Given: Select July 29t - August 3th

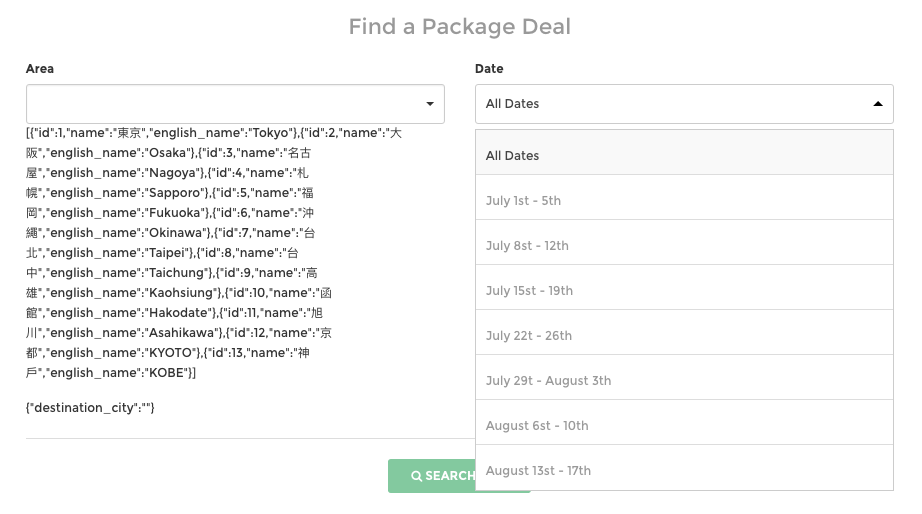Looking at the screenshot, I should (x=683, y=380).
